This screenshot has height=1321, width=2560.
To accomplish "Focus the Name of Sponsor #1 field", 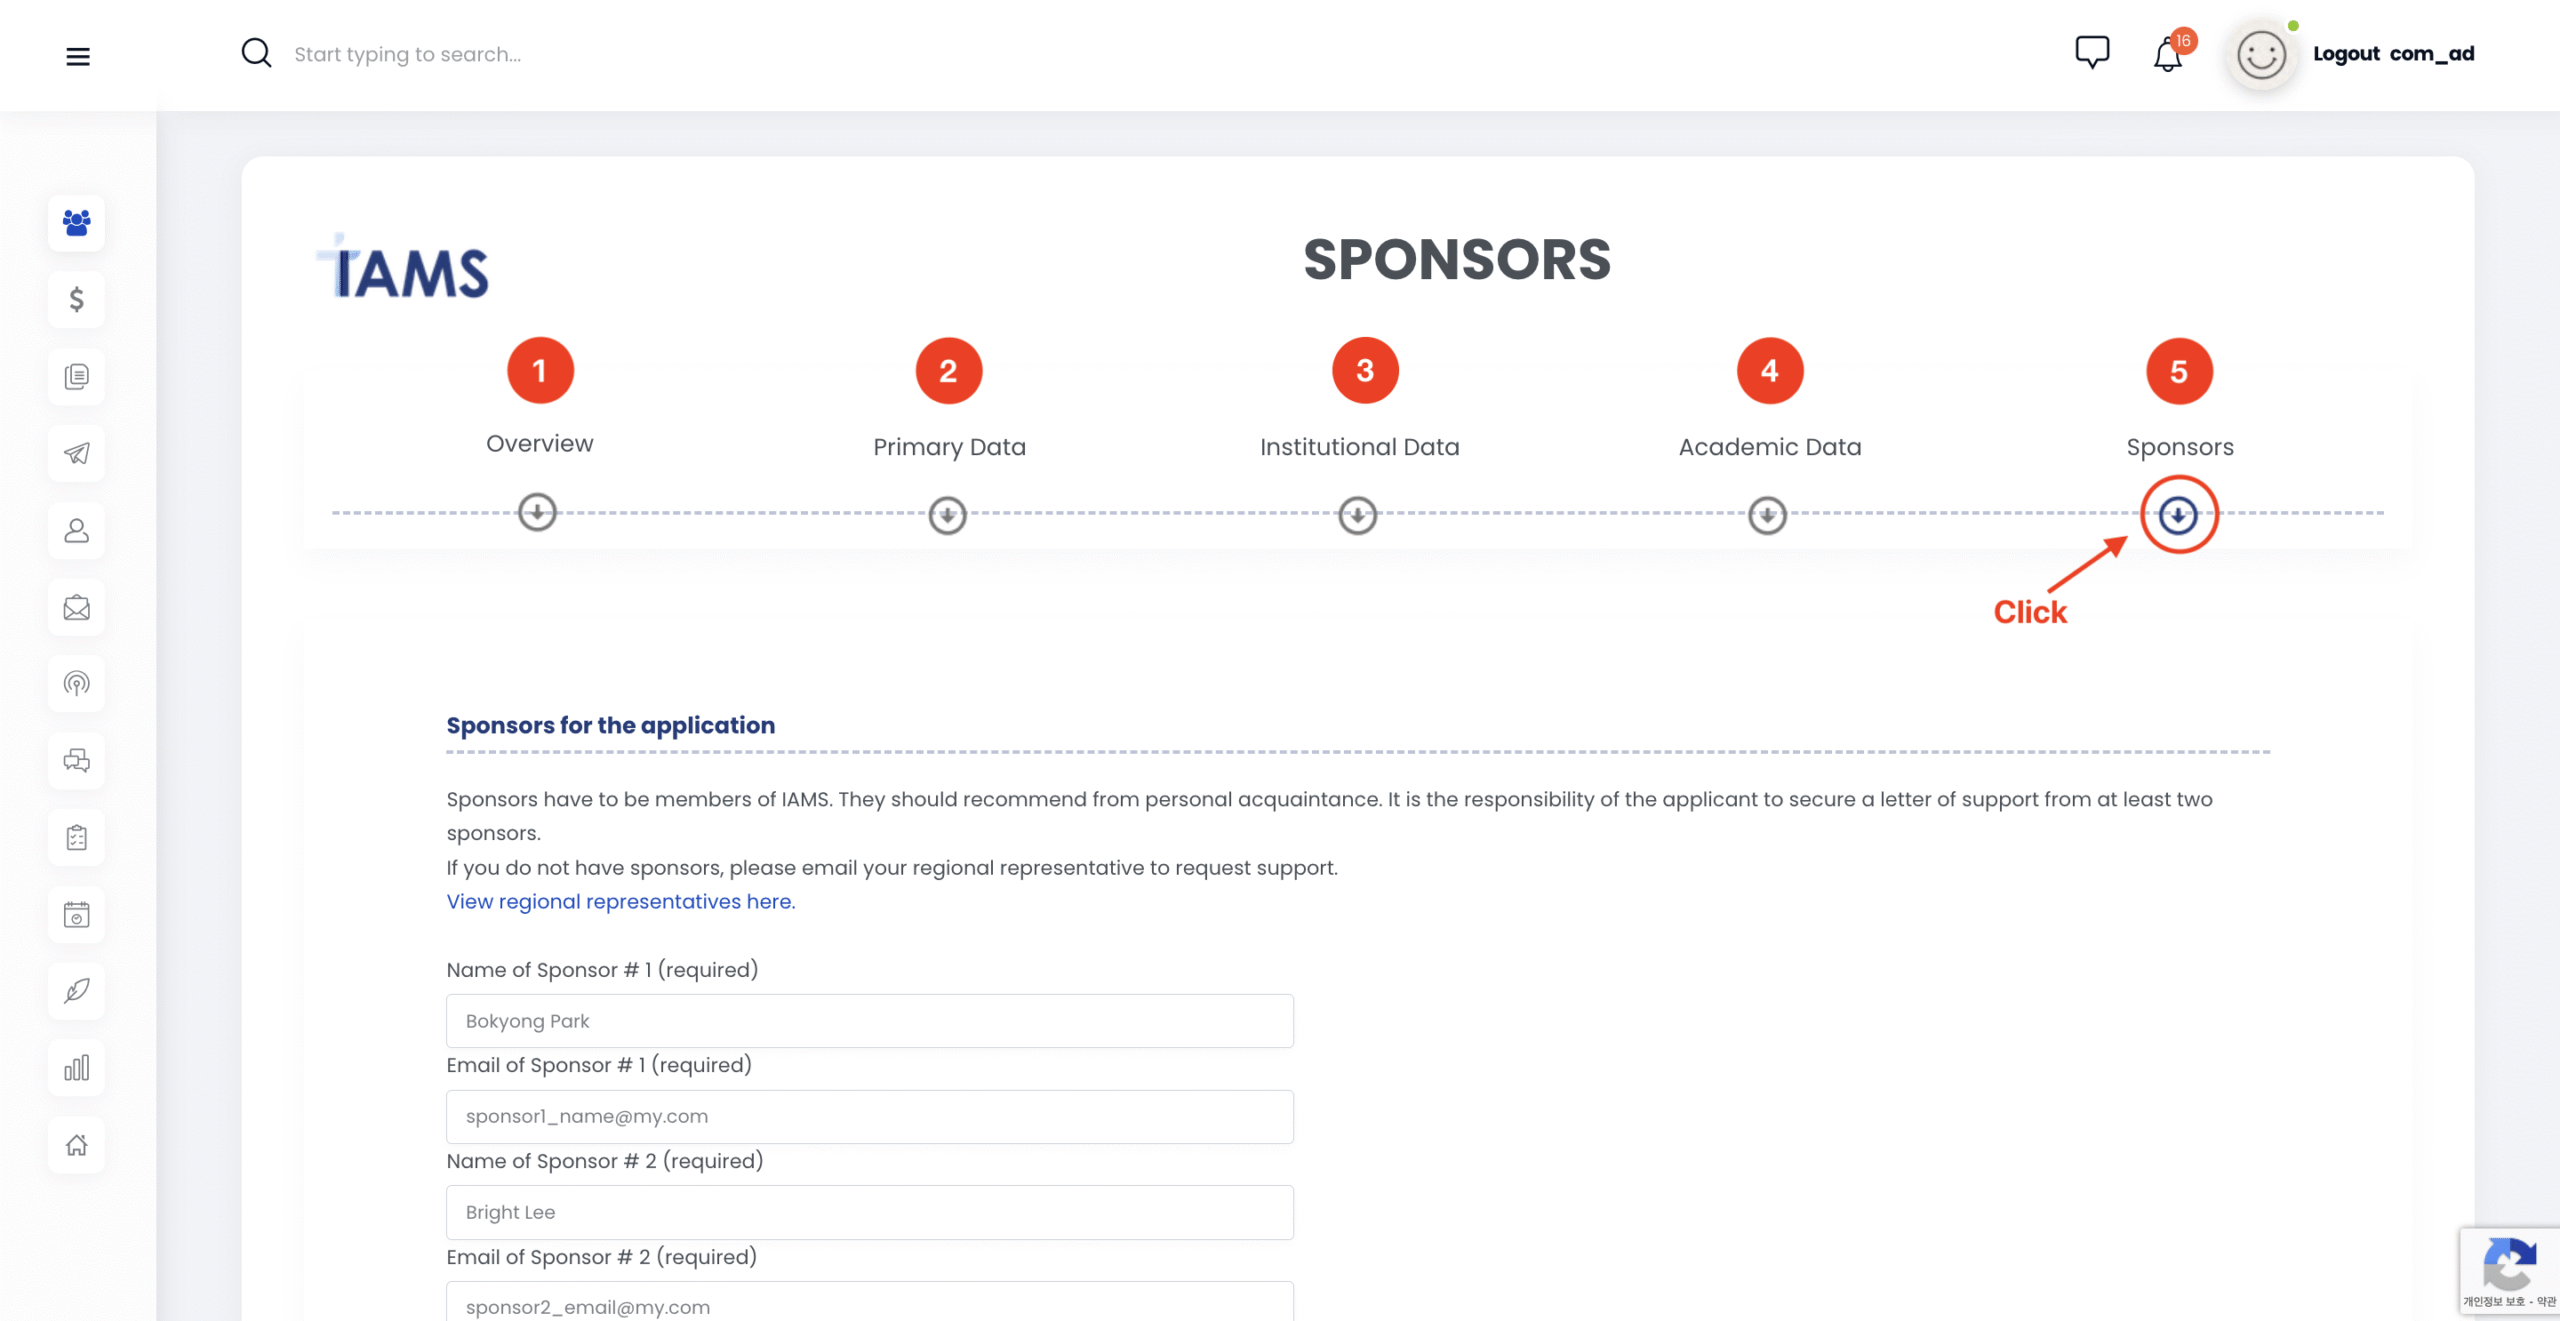I will point(869,1021).
